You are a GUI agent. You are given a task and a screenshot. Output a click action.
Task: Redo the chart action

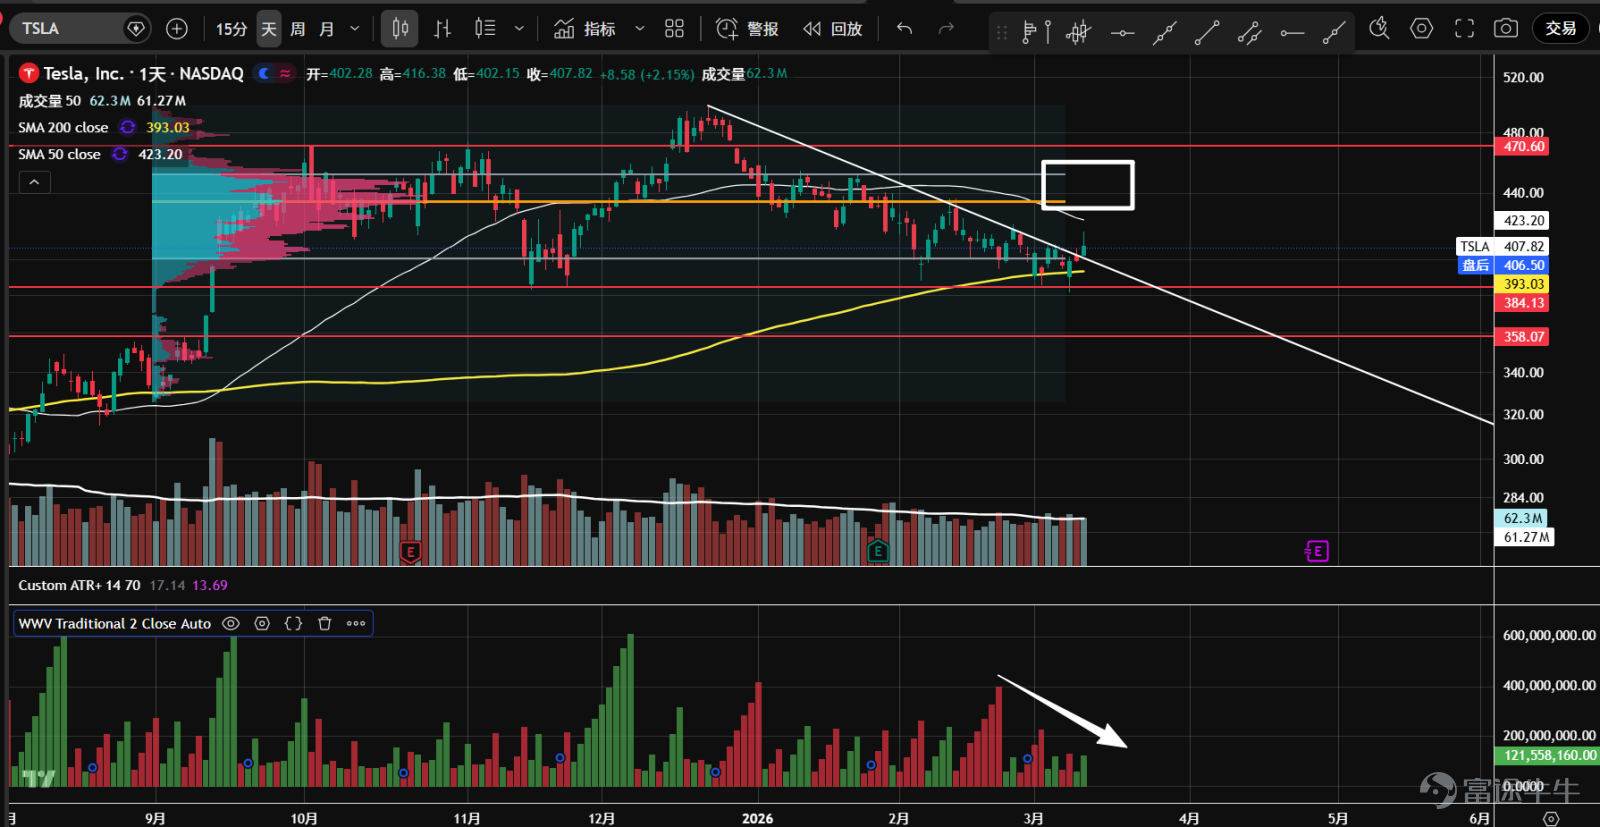point(946,29)
